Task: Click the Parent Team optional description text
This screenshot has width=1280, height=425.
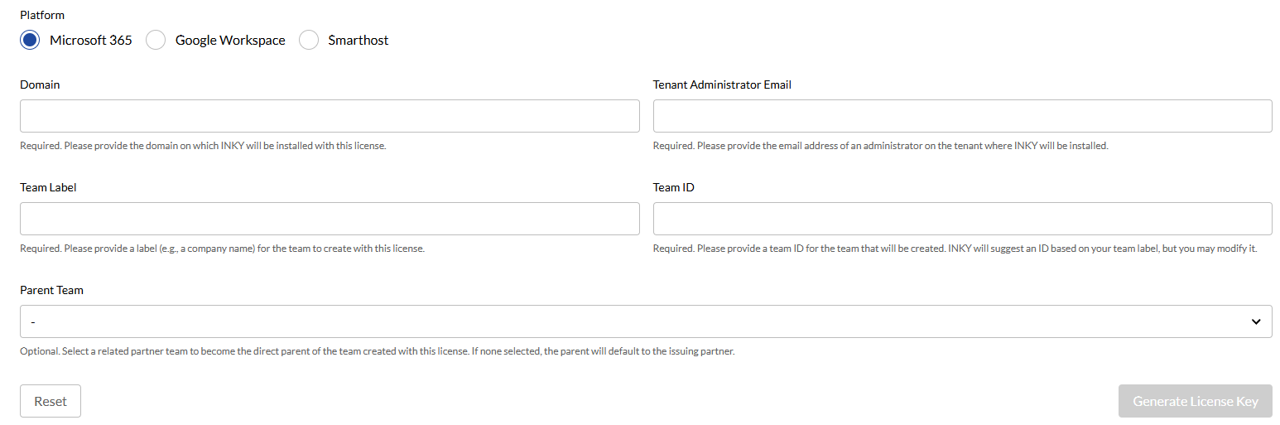Action: 377,351
